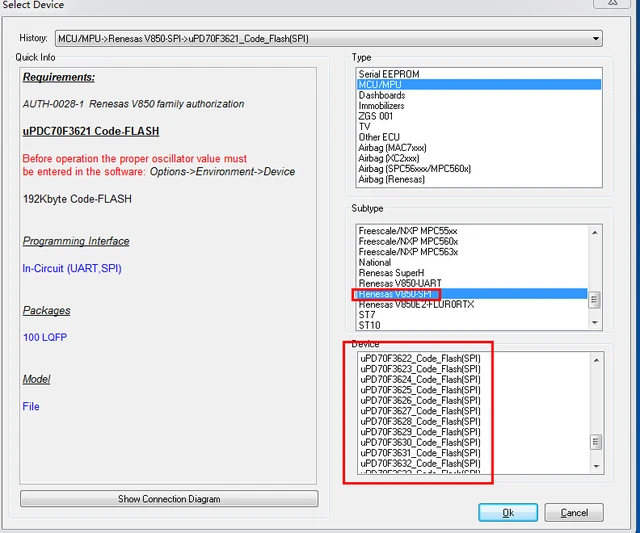Select ZGS 001 type

coord(376,116)
